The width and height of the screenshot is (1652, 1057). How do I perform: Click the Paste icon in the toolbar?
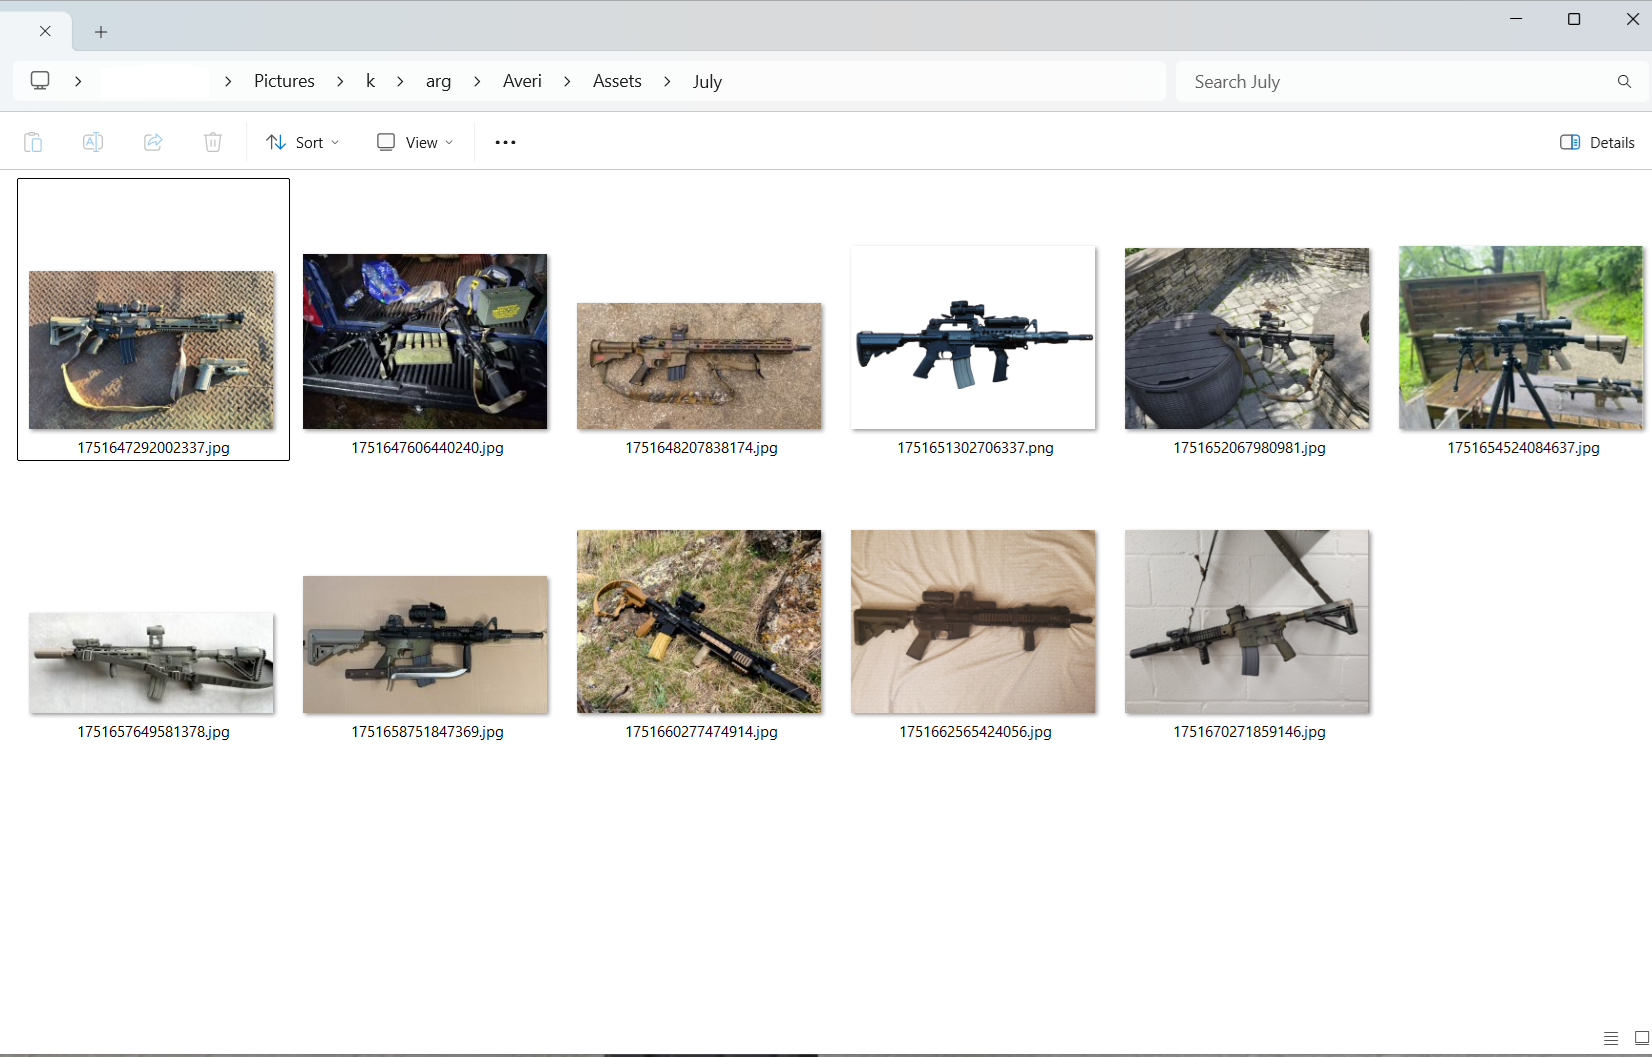[x=33, y=142]
